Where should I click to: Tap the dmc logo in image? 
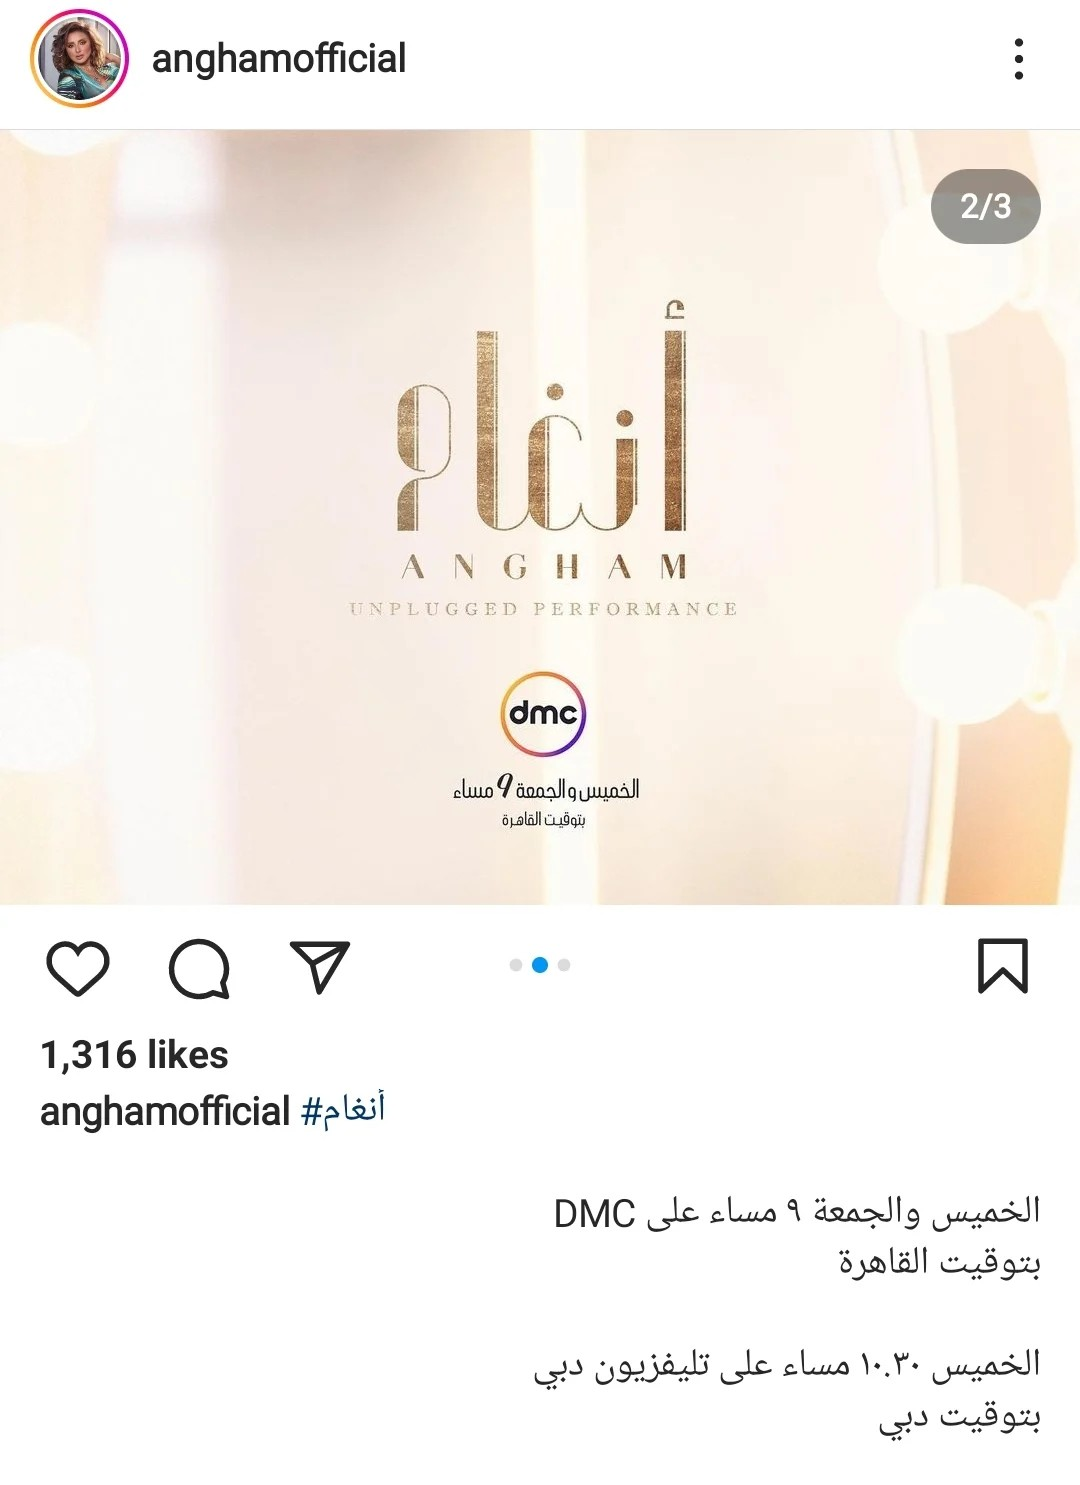(x=543, y=714)
